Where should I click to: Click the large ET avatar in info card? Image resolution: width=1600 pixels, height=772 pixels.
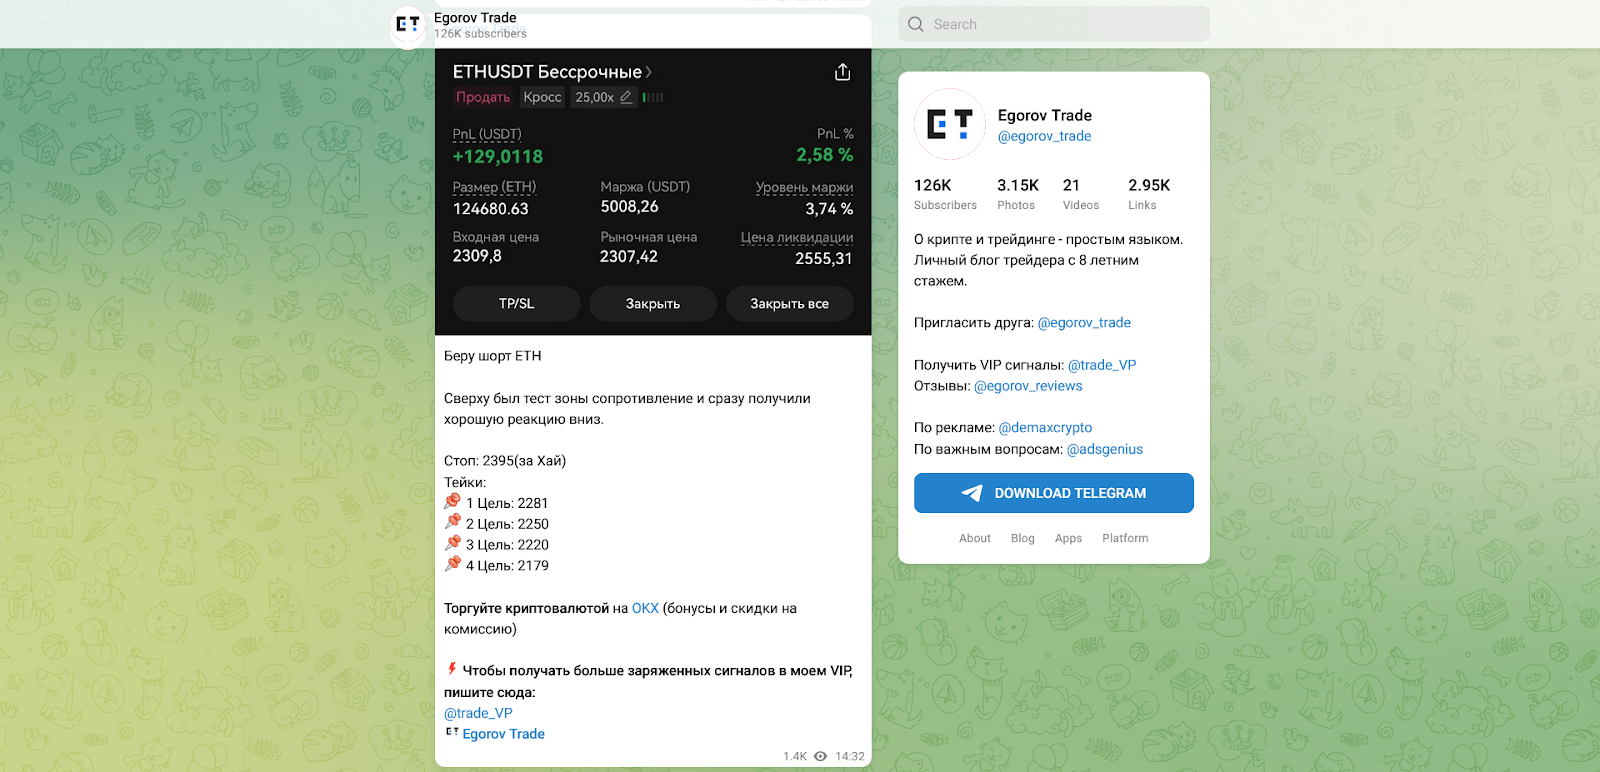[x=950, y=124]
